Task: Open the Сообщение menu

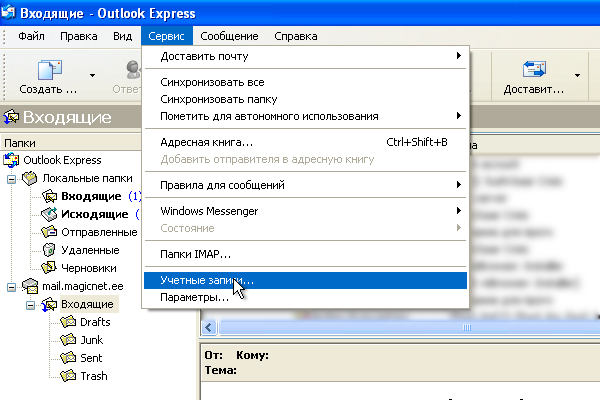Action: (x=229, y=36)
